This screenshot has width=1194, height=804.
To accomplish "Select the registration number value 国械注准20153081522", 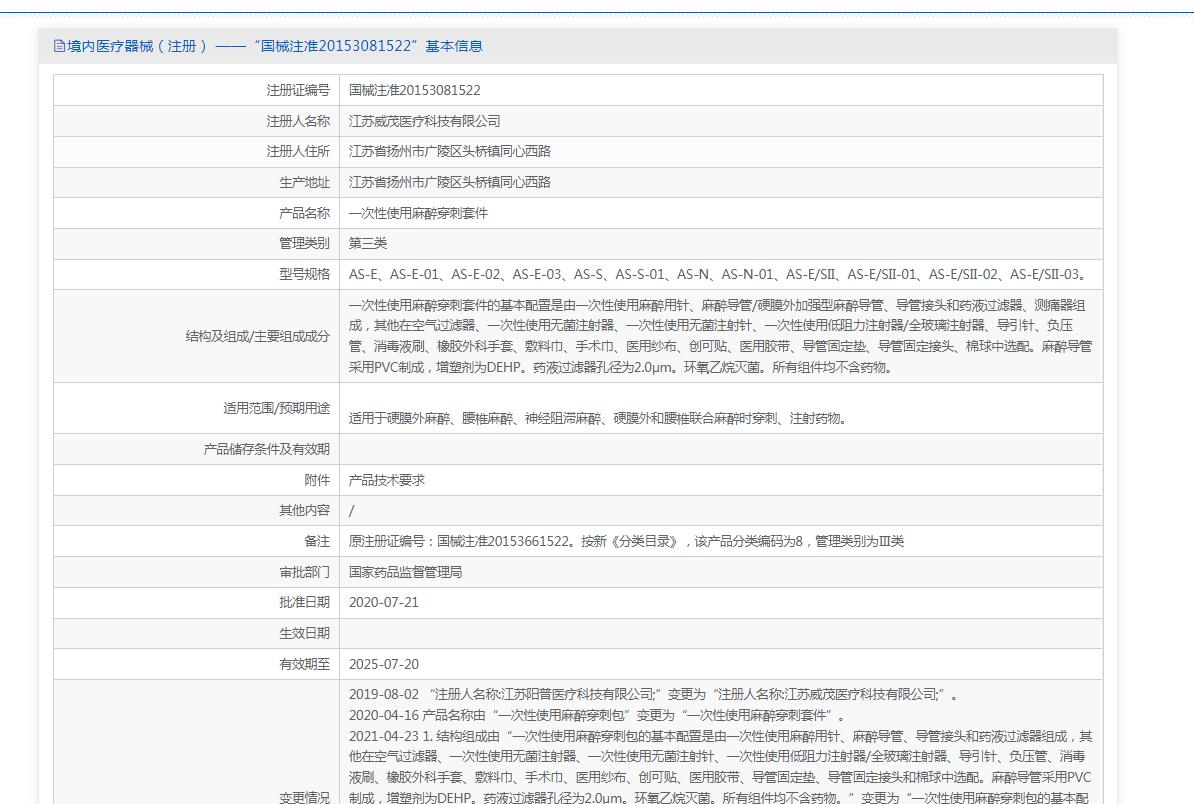I will (414, 90).
